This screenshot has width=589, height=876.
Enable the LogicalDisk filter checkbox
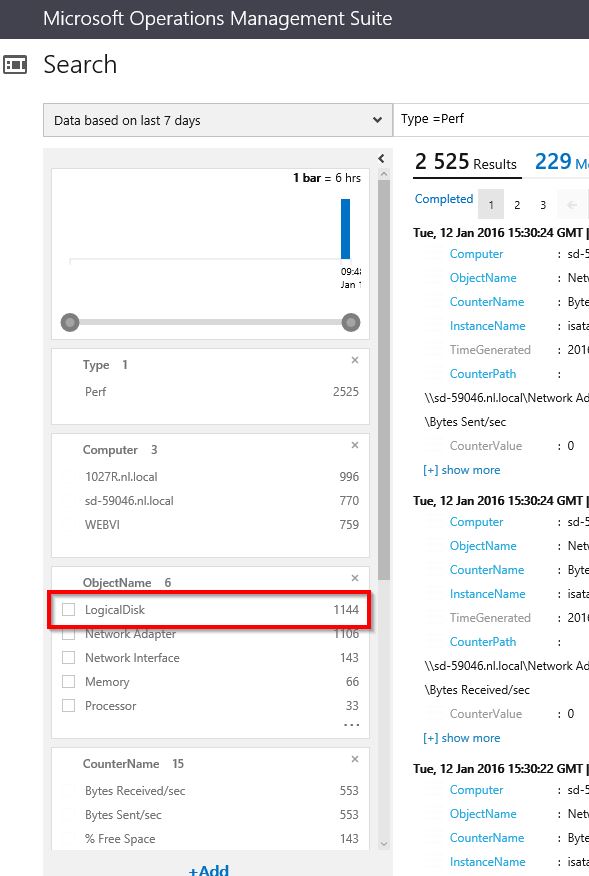tap(67, 608)
